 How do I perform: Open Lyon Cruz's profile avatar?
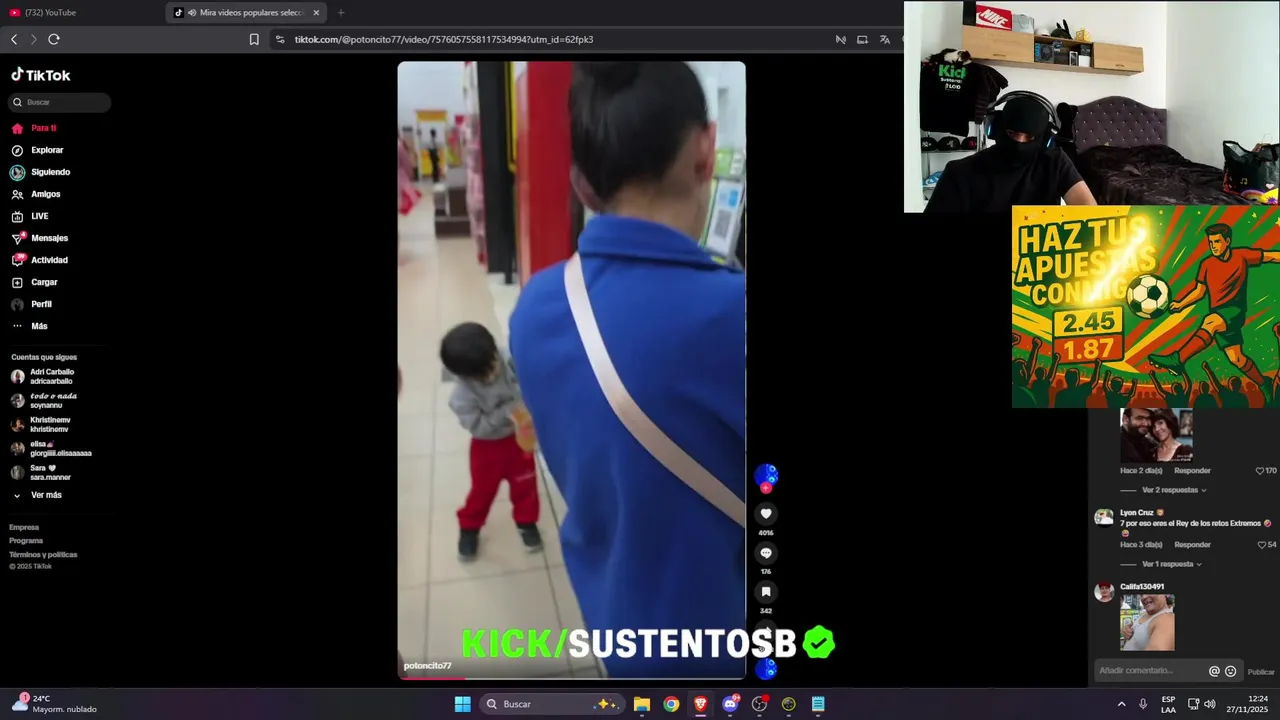coord(1104,517)
